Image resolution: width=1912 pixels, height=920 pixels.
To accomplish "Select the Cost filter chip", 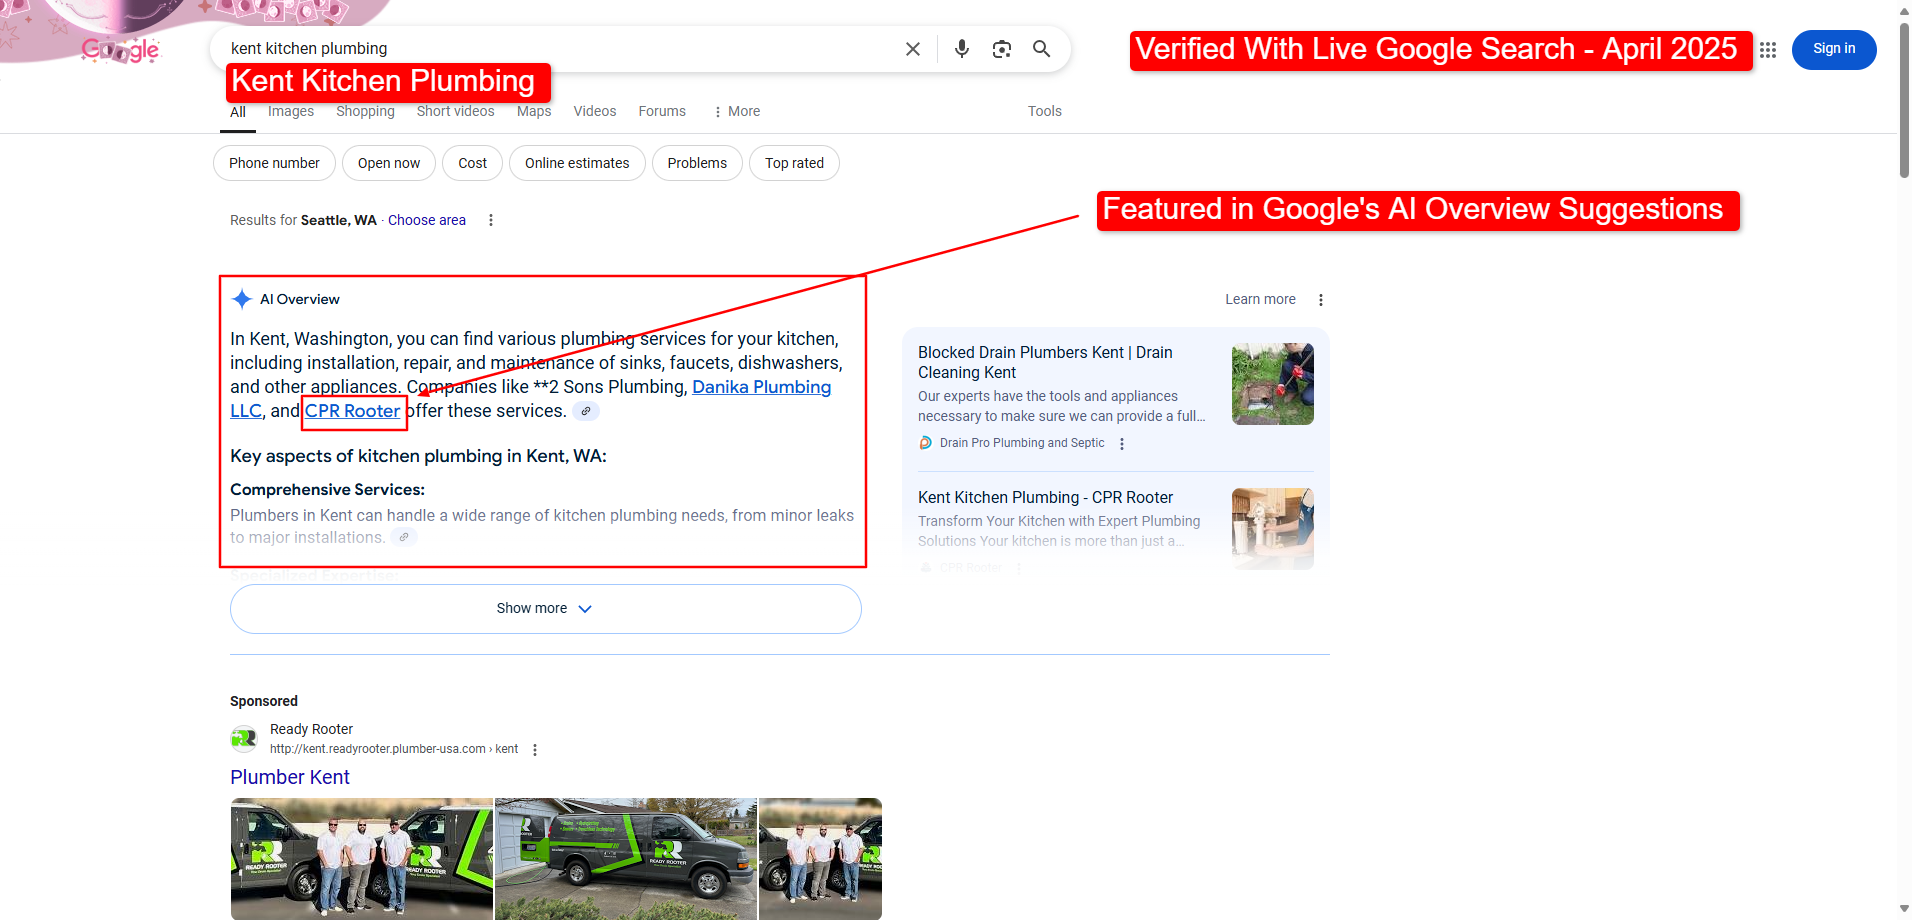I will point(472,163).
